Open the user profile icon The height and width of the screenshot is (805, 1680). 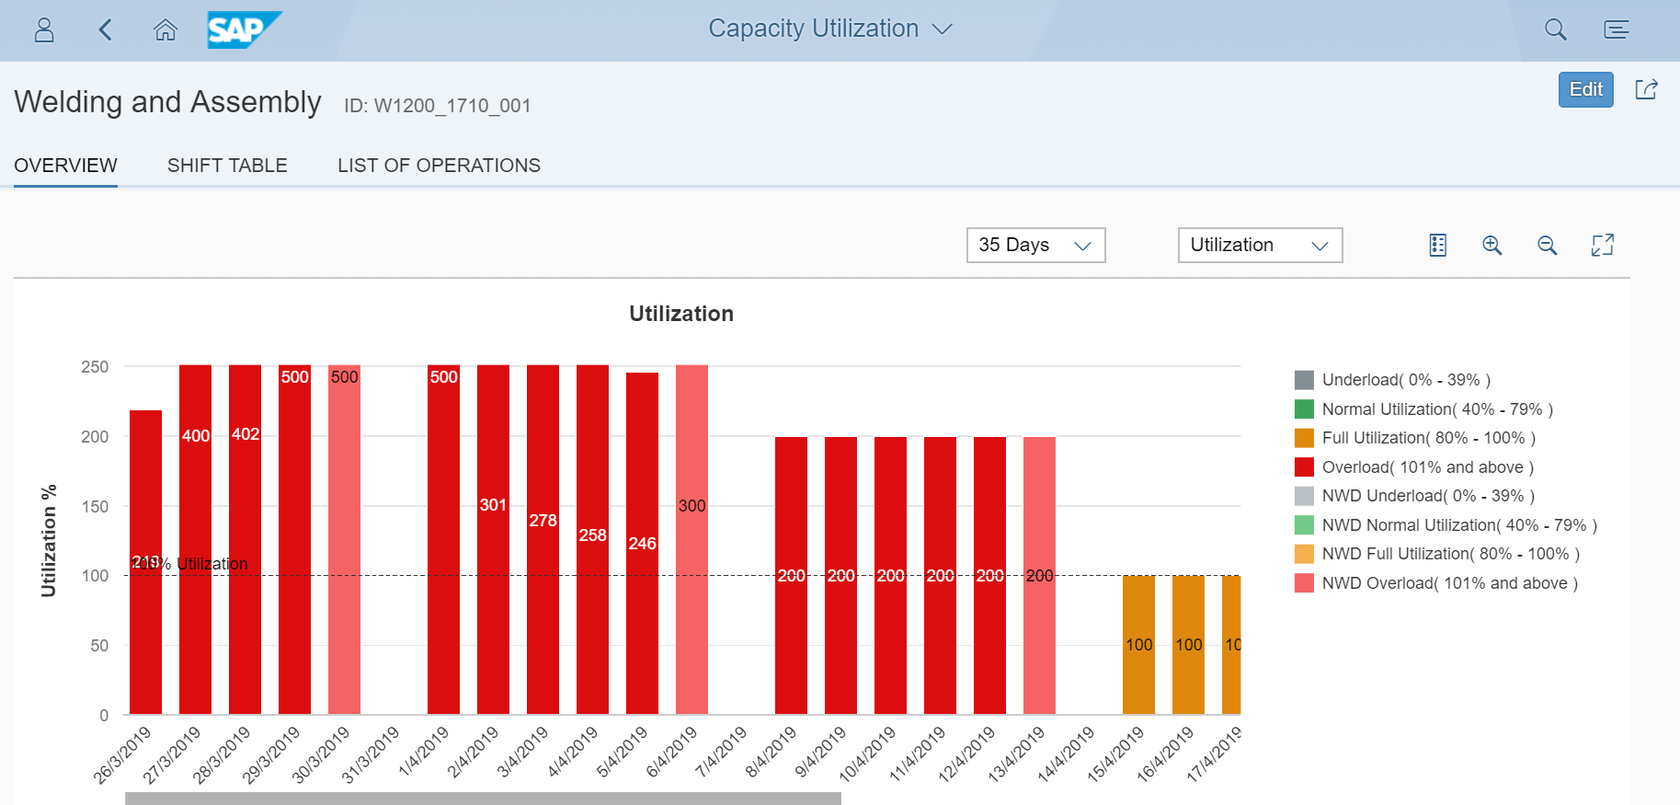44,30
